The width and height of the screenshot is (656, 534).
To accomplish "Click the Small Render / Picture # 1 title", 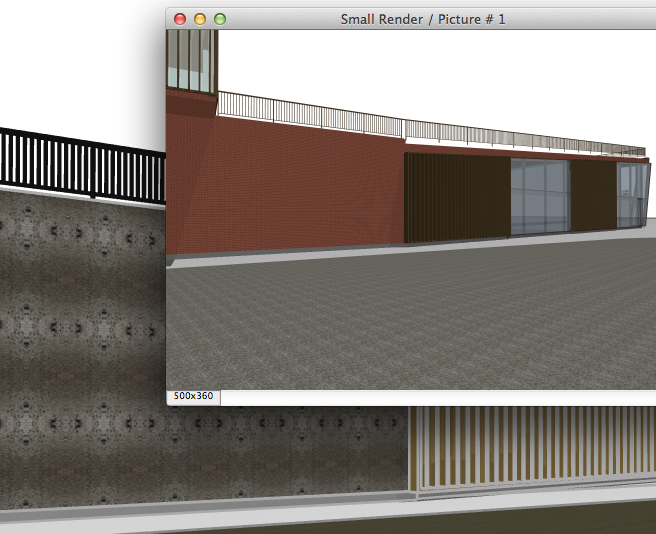I will coord(423,19).
